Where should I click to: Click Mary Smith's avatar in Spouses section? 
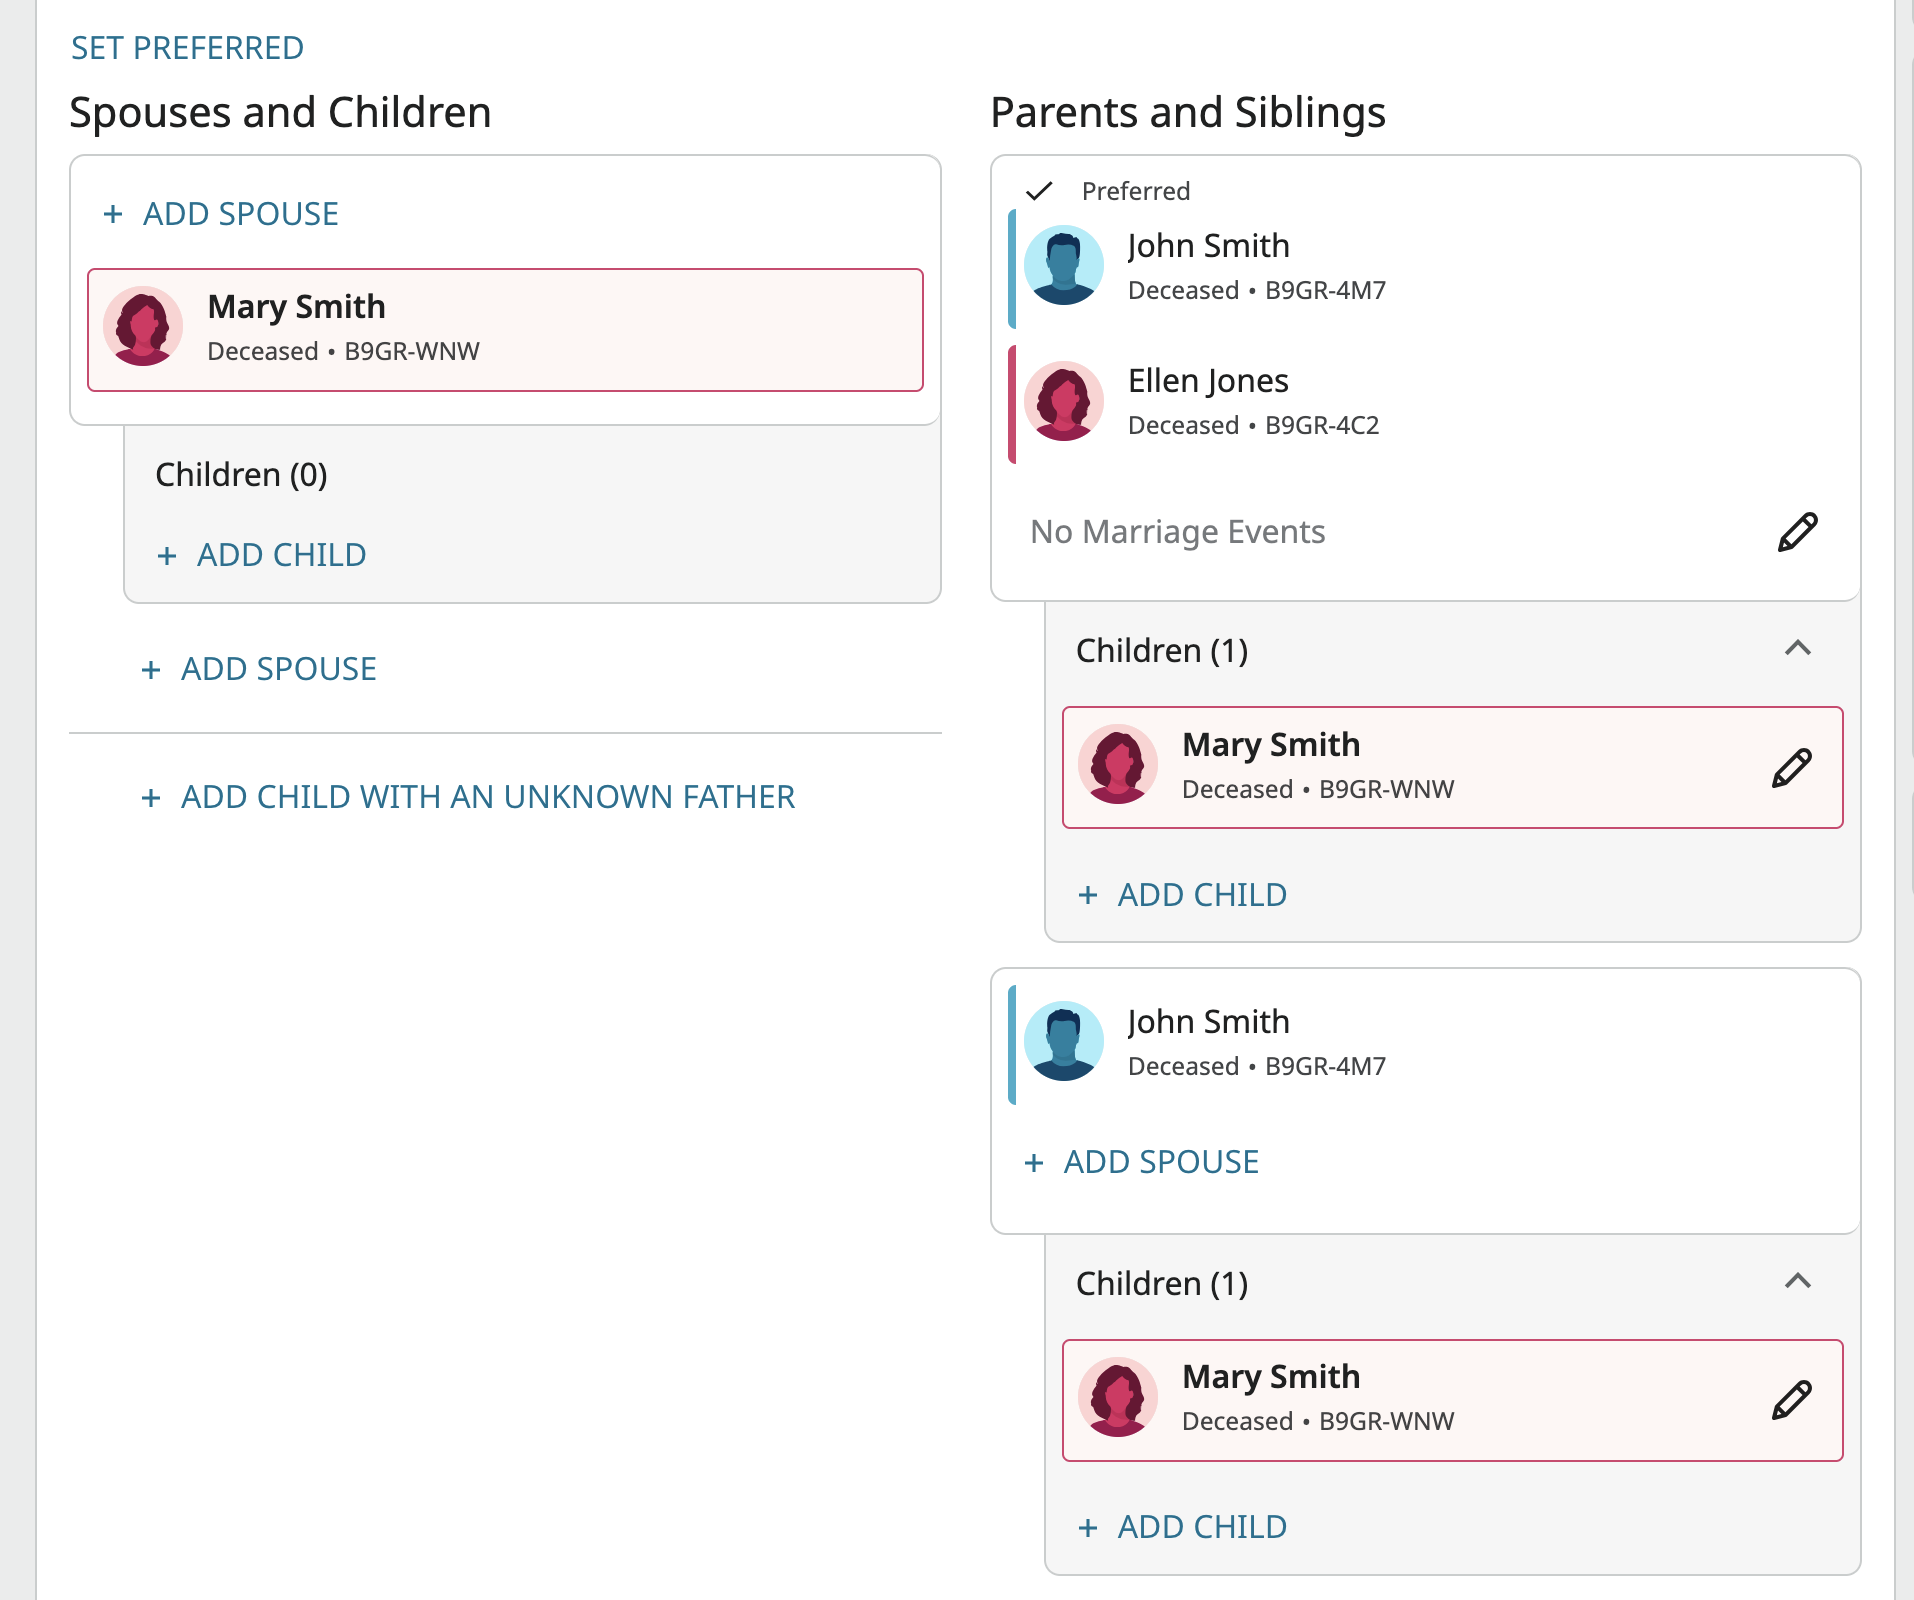(x=143, y=326)
